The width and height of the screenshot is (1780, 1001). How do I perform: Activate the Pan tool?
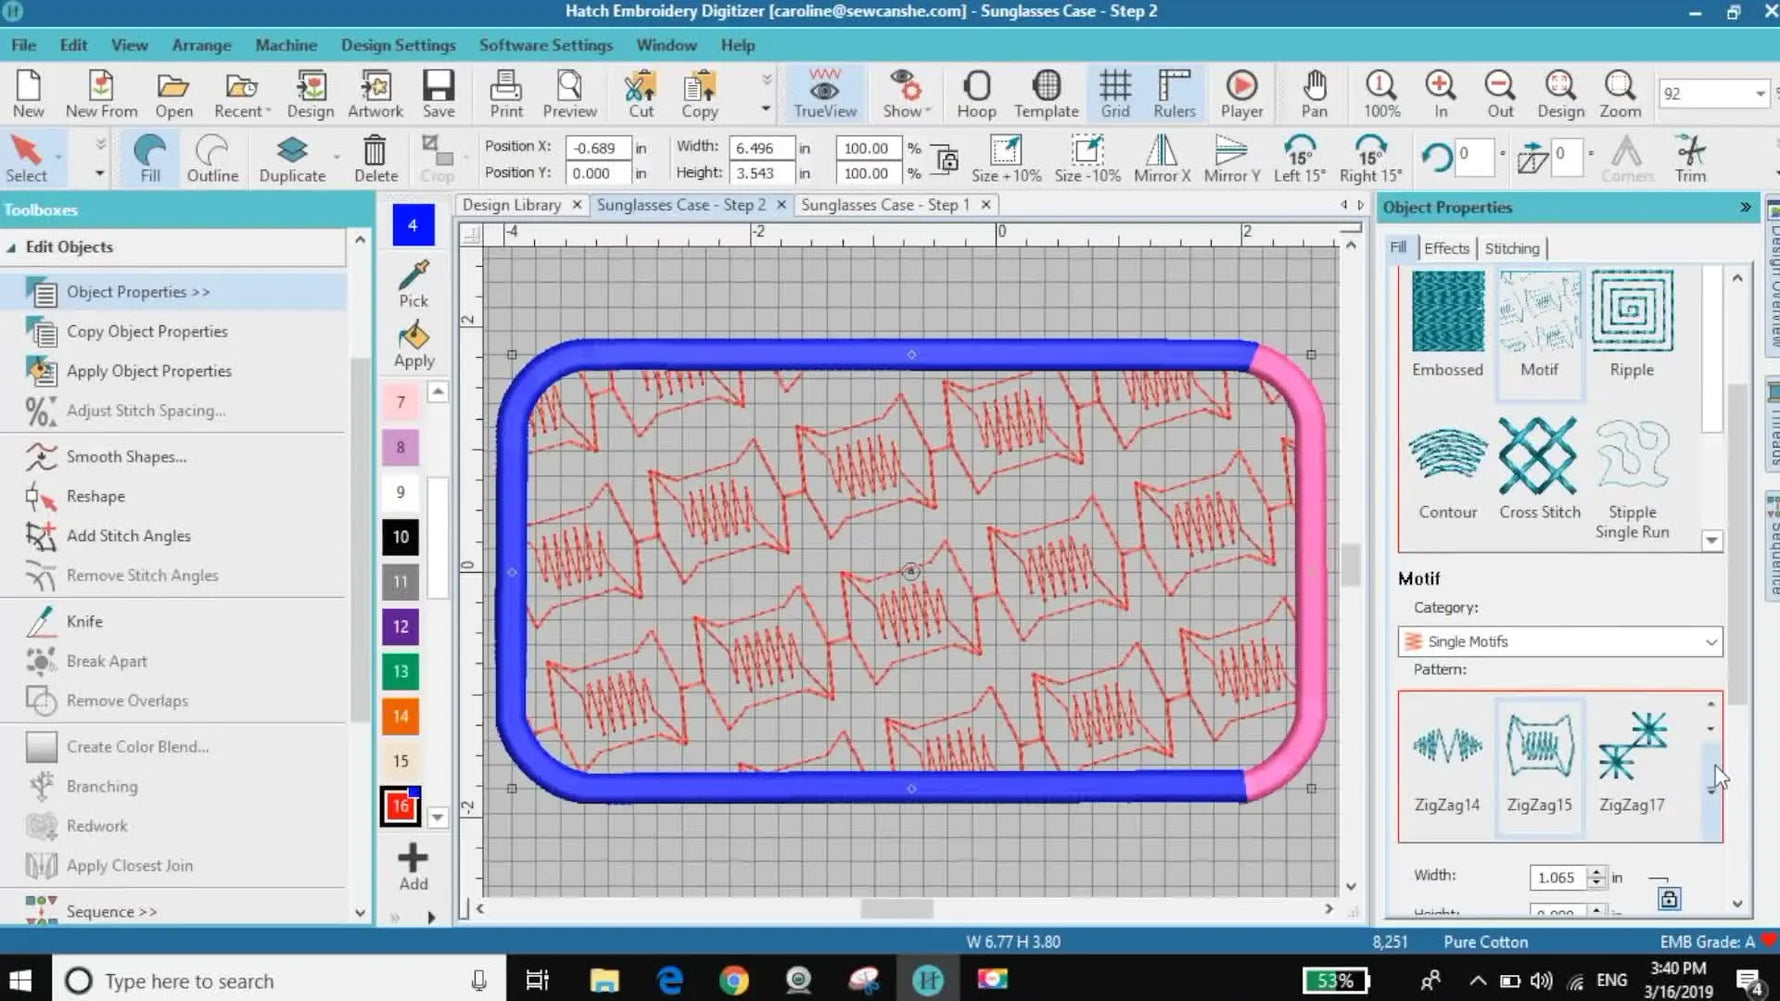click(1314, 93)
